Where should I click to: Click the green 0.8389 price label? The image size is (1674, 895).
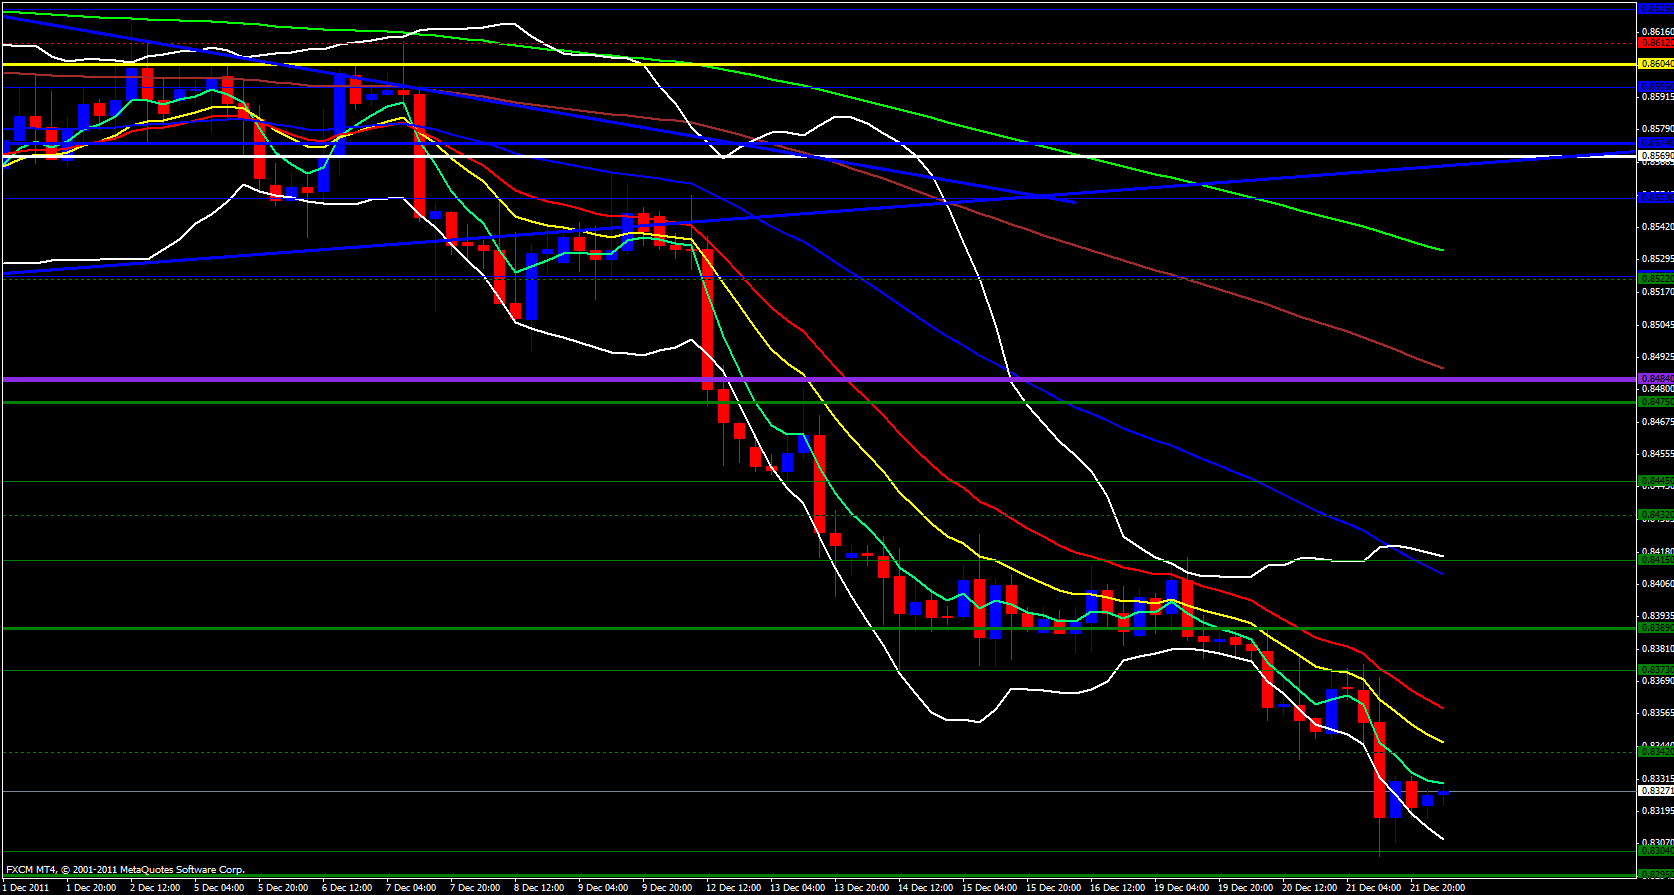pyautogui.click(x=1655, y=628)
